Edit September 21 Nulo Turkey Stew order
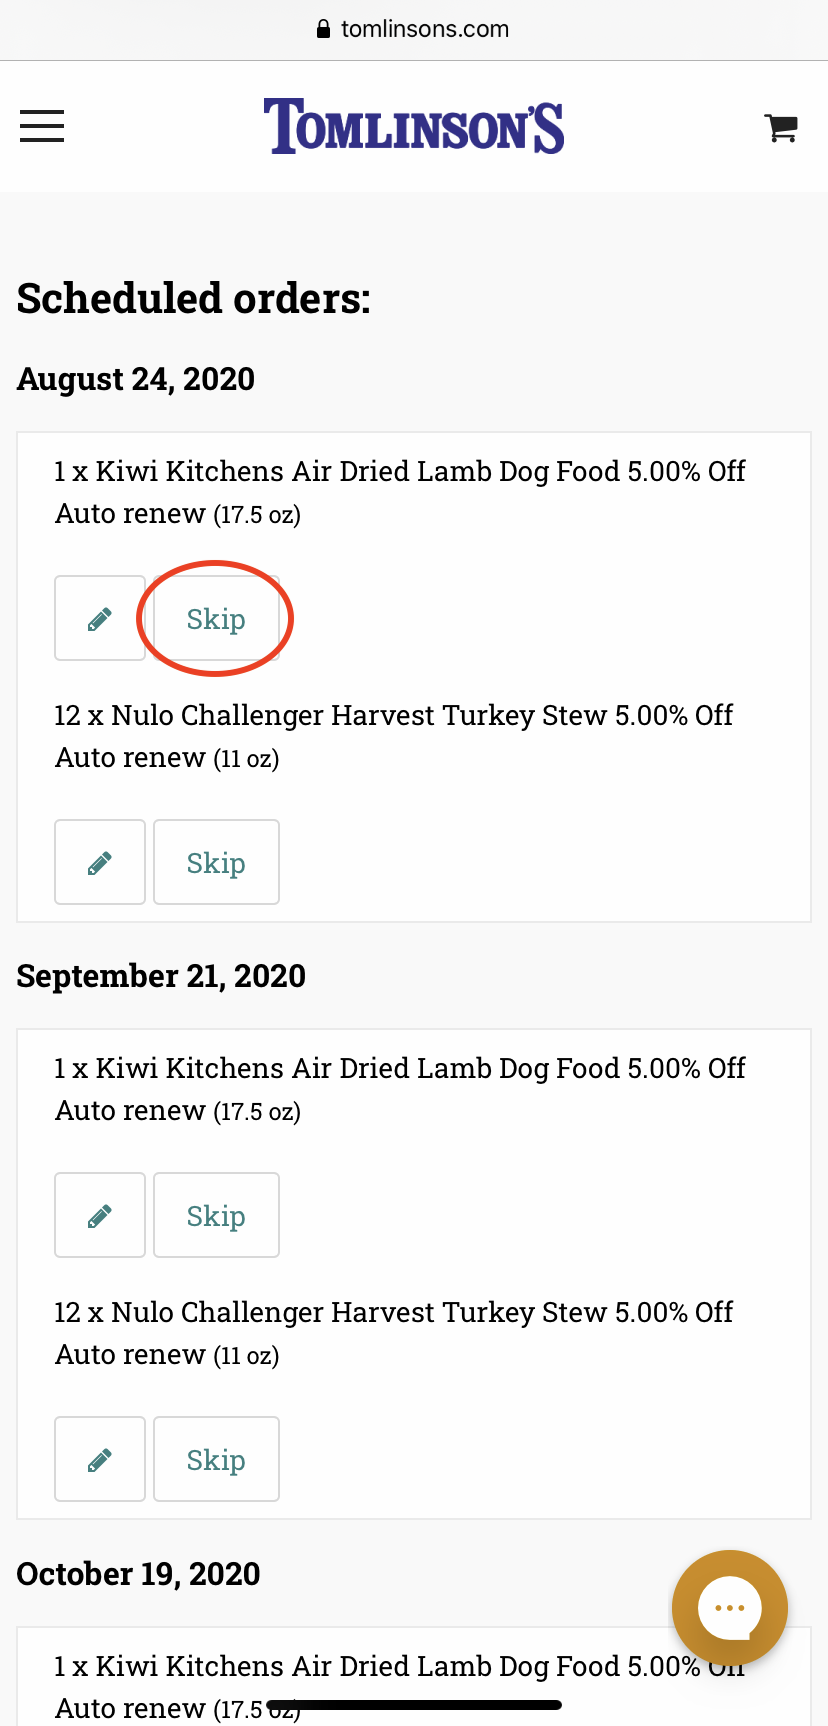 [100, 1459]
